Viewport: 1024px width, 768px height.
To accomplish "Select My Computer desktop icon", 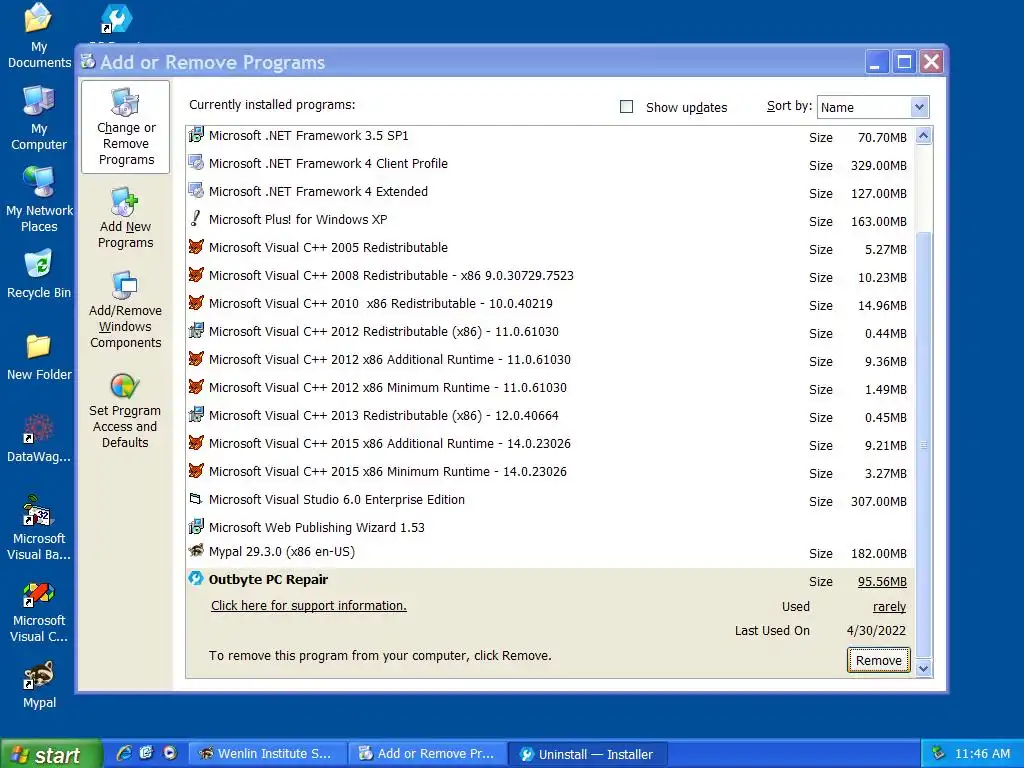I will (39, 118).
